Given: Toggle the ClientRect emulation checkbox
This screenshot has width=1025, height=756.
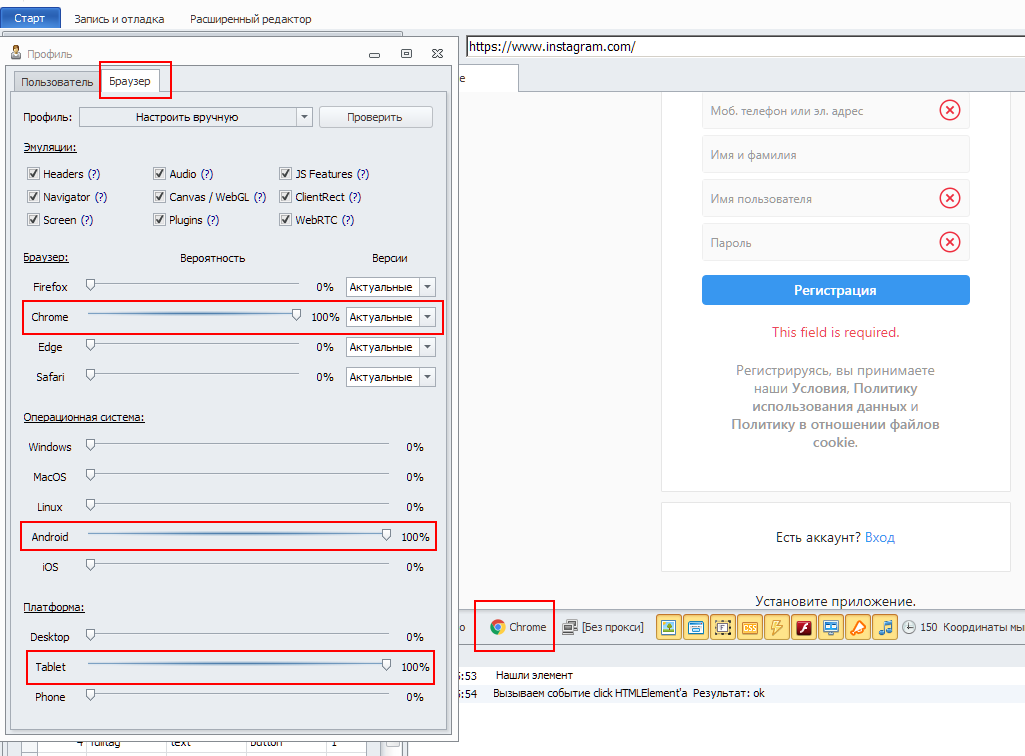Looking at the screenshot, I should point(285,196).
